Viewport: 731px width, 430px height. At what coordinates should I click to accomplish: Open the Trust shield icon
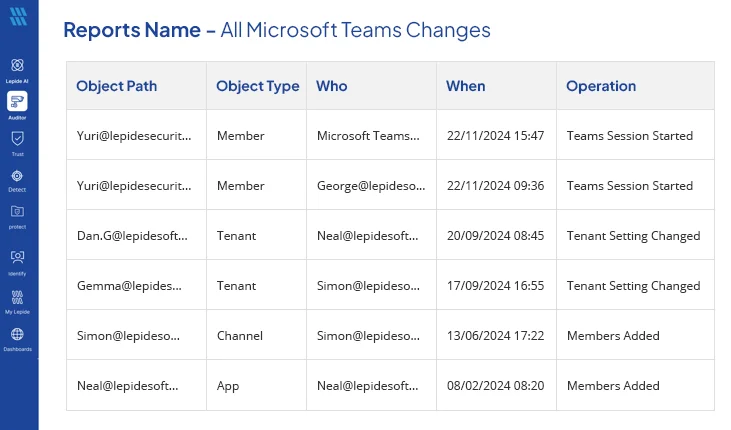[x=17, y=139]
